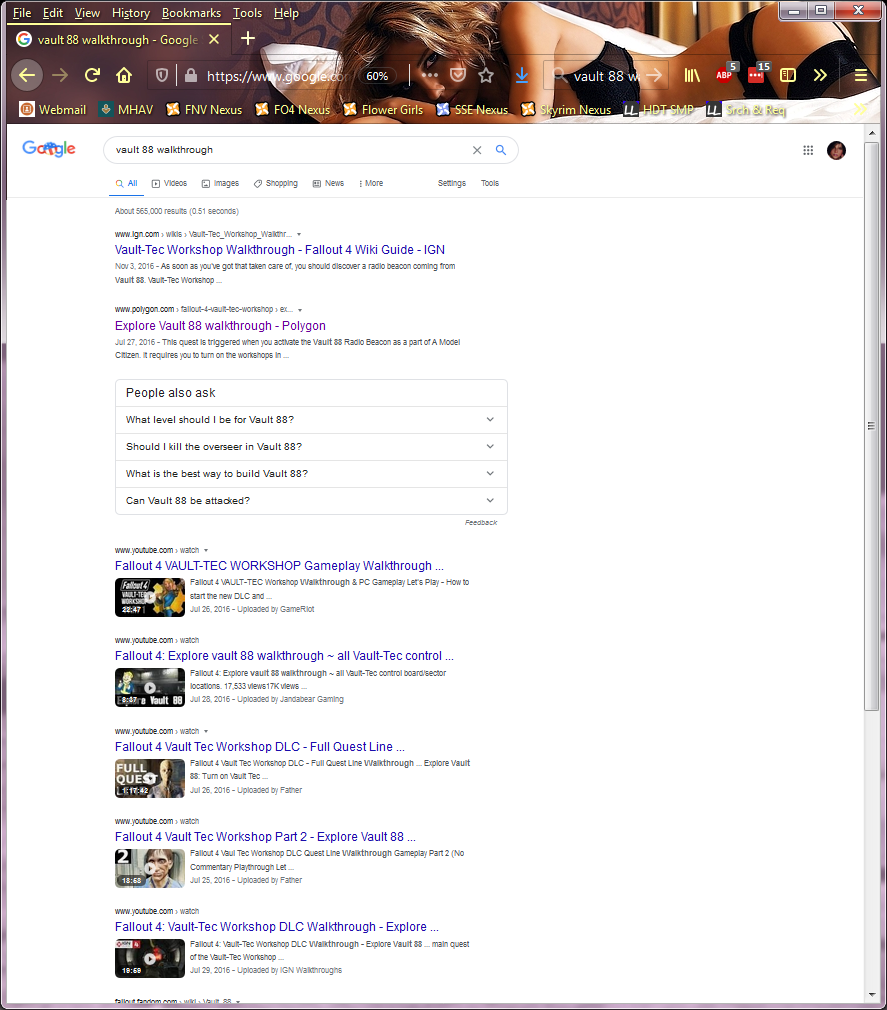
Task: Open the IGN result options dropdown arrow
Action: coord(299,234)
